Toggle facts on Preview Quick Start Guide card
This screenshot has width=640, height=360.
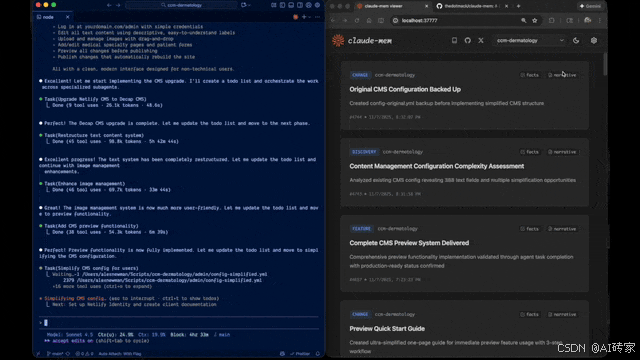530,314
